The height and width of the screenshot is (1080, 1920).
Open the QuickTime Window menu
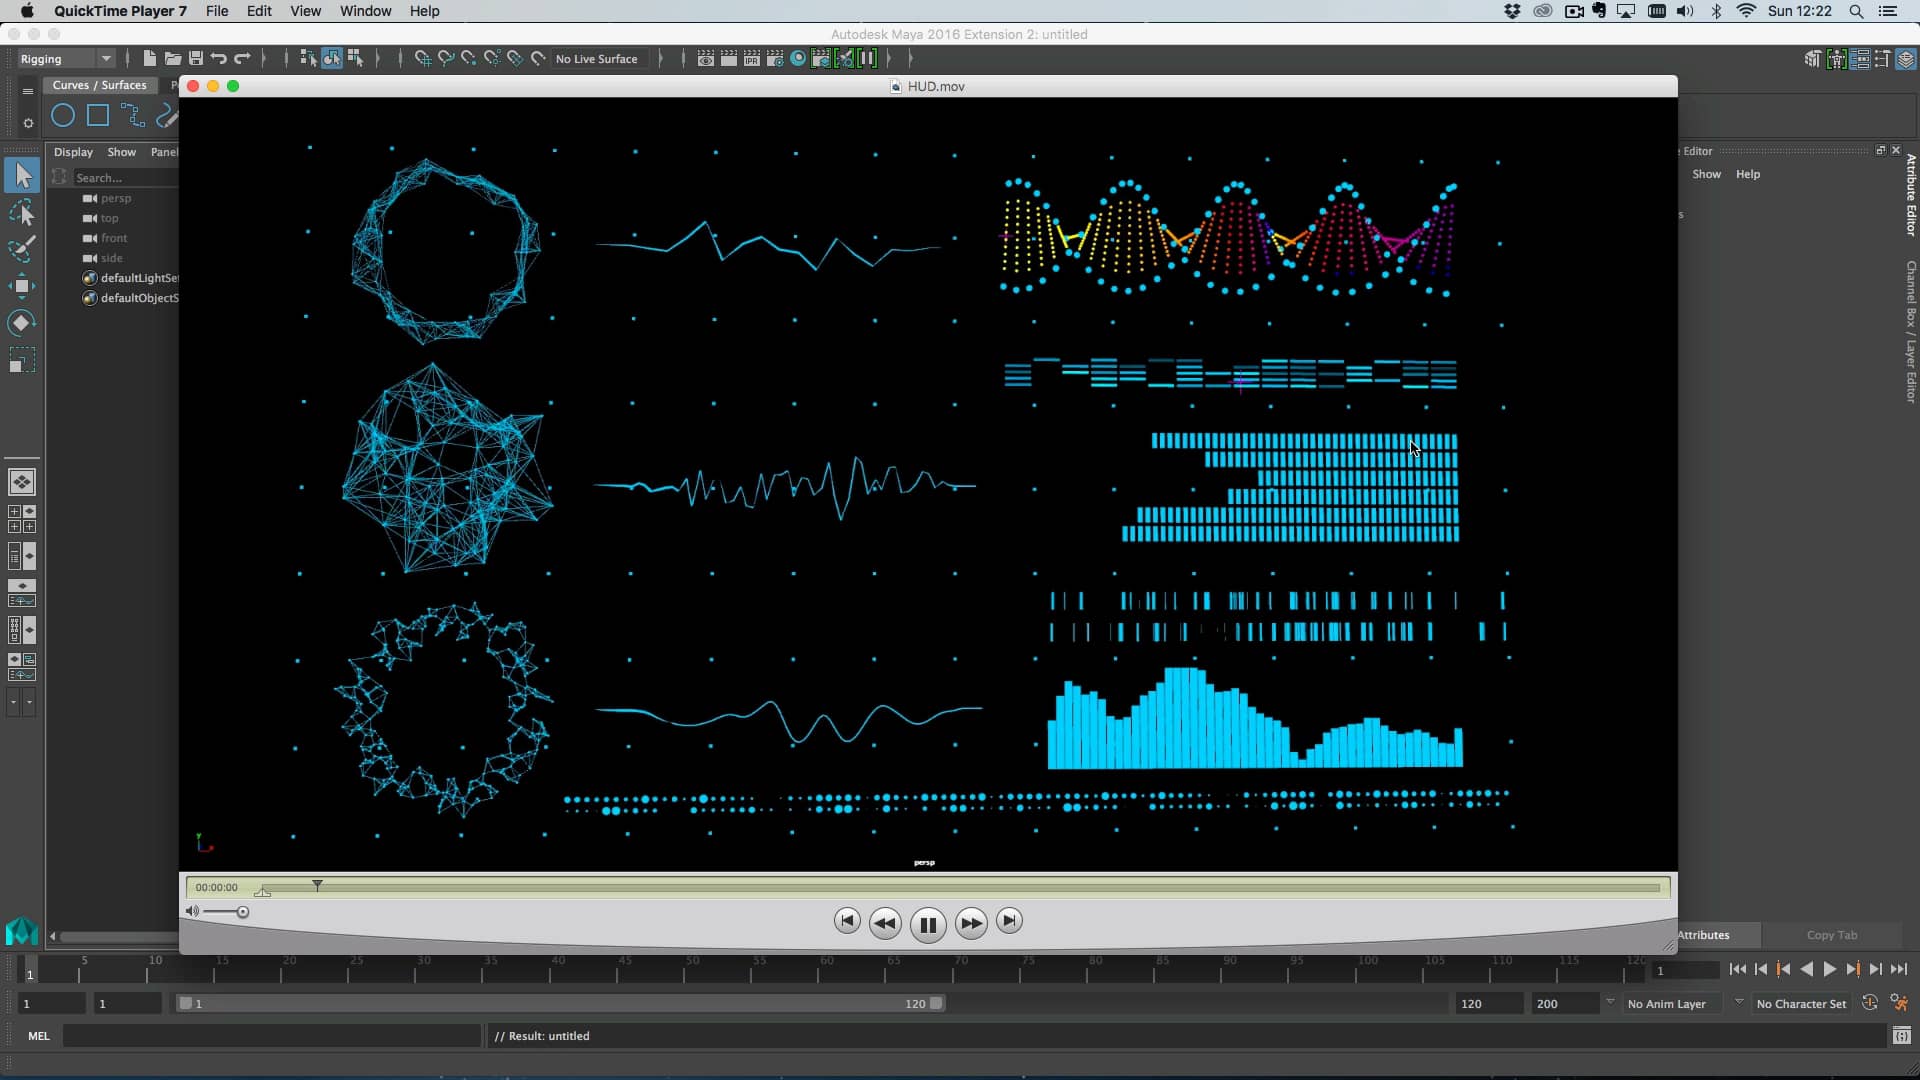click(365, 11)
